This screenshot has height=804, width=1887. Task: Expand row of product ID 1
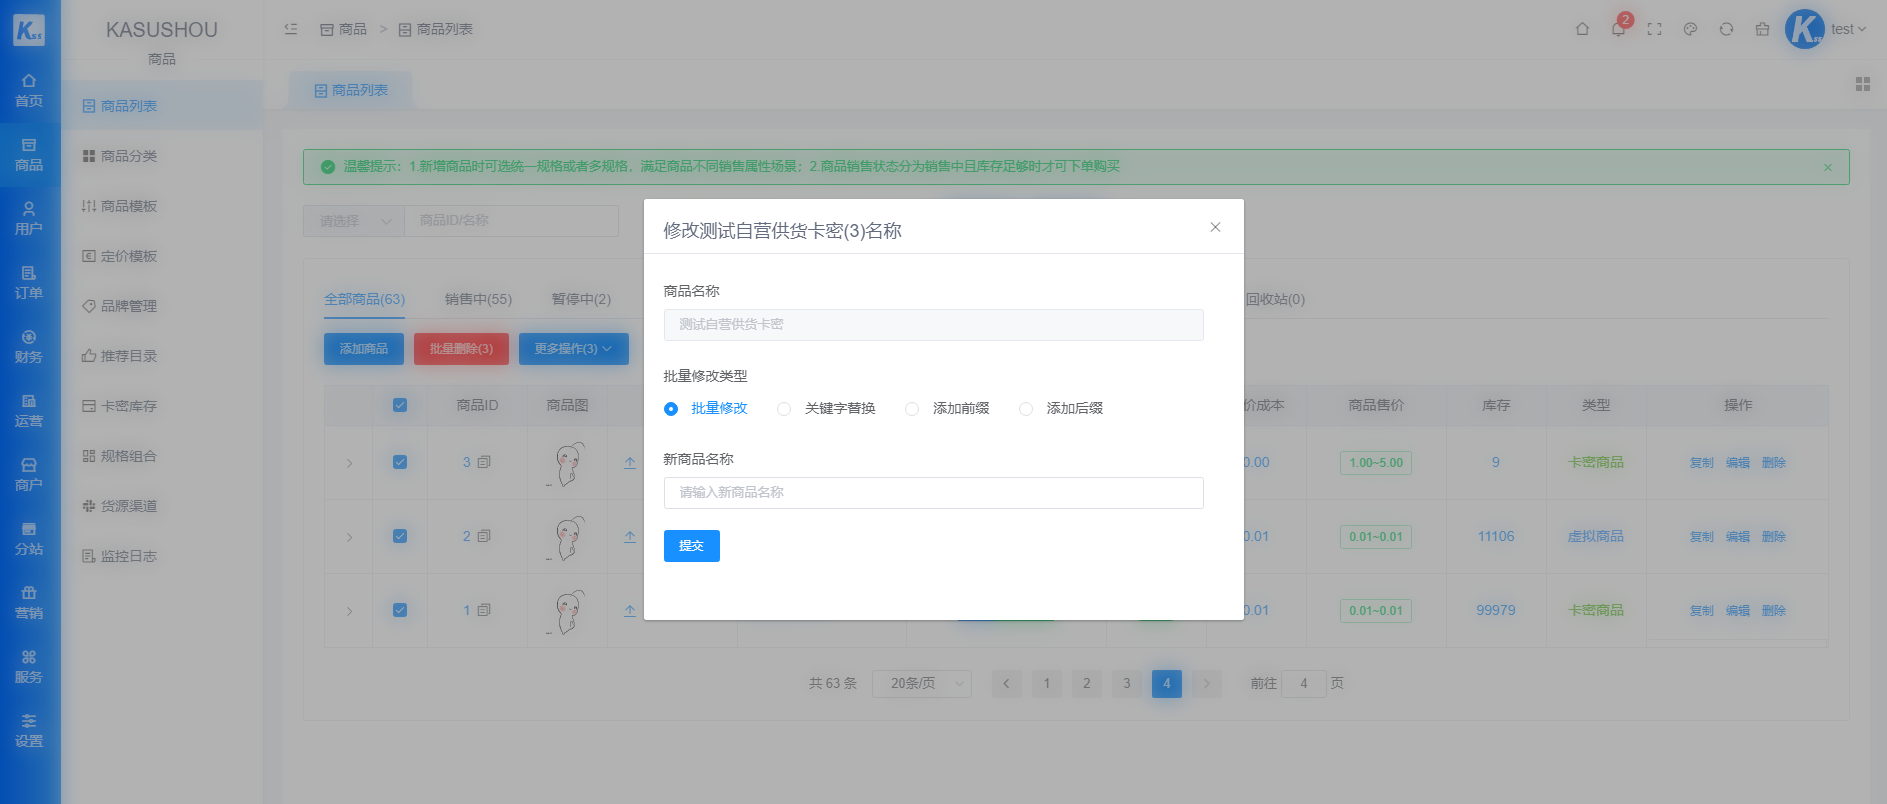click(349, 611)
